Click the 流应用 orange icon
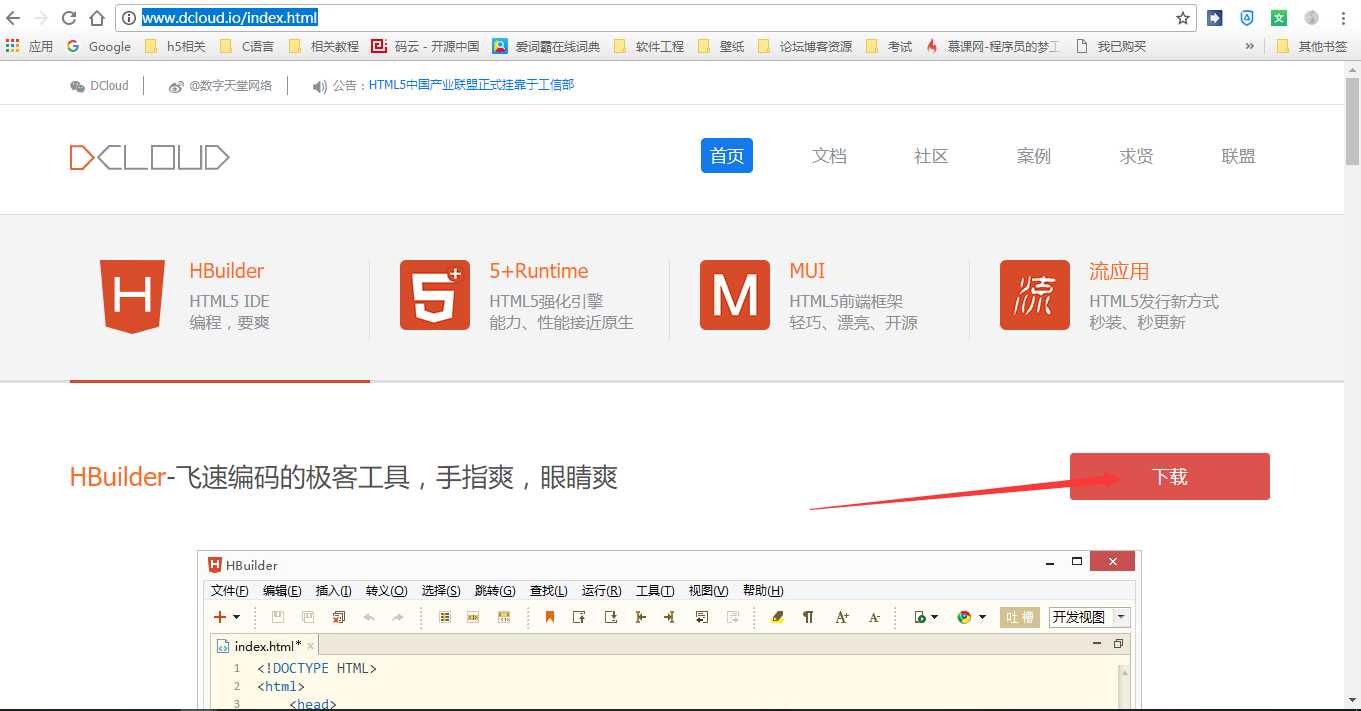Image resolution: width=1361 pixels, height=711 pixels. click(1035, 295)
